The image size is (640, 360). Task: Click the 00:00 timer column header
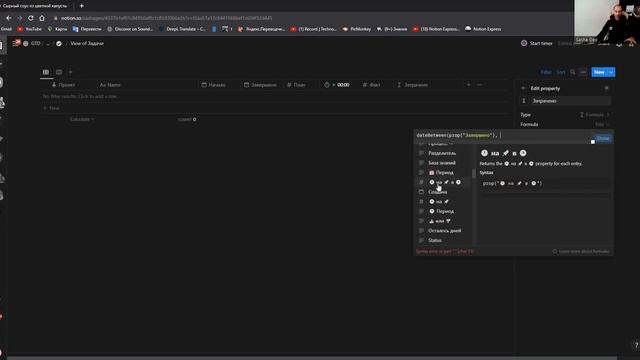(337, 85)
